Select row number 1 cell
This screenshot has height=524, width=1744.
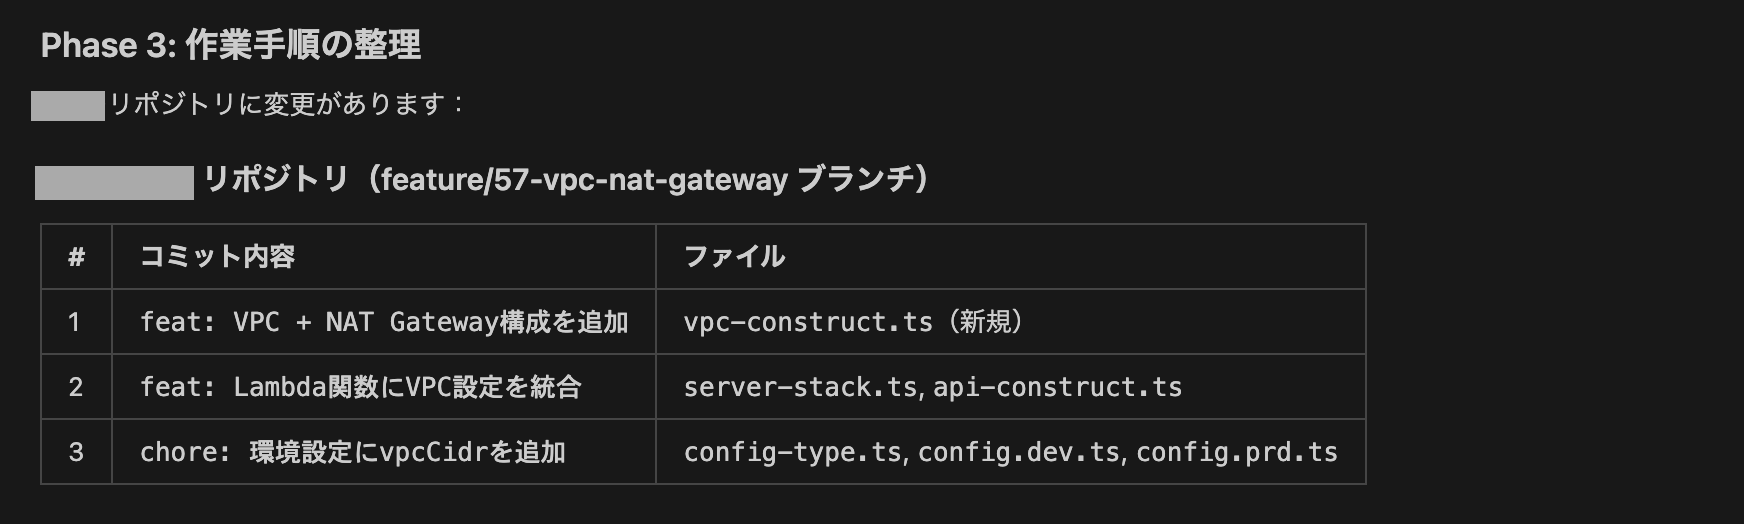(75, 322)
